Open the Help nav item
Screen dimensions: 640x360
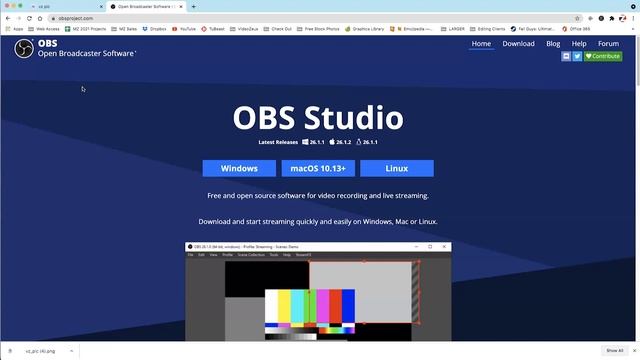coord(579,44)
